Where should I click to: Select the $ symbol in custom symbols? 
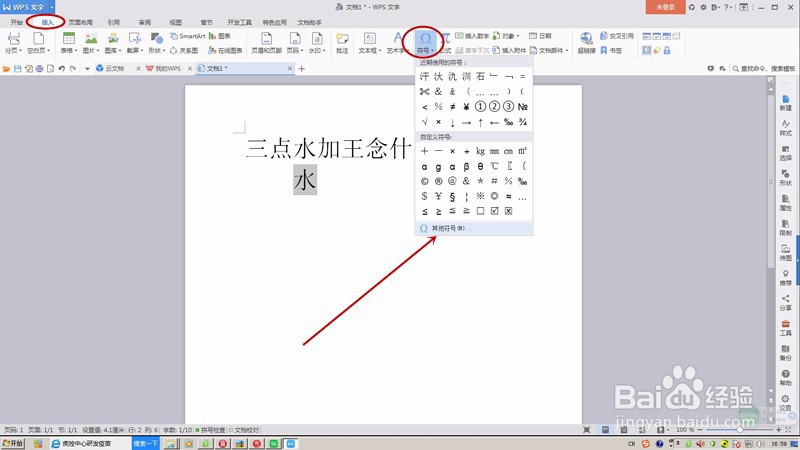(424, 196)
